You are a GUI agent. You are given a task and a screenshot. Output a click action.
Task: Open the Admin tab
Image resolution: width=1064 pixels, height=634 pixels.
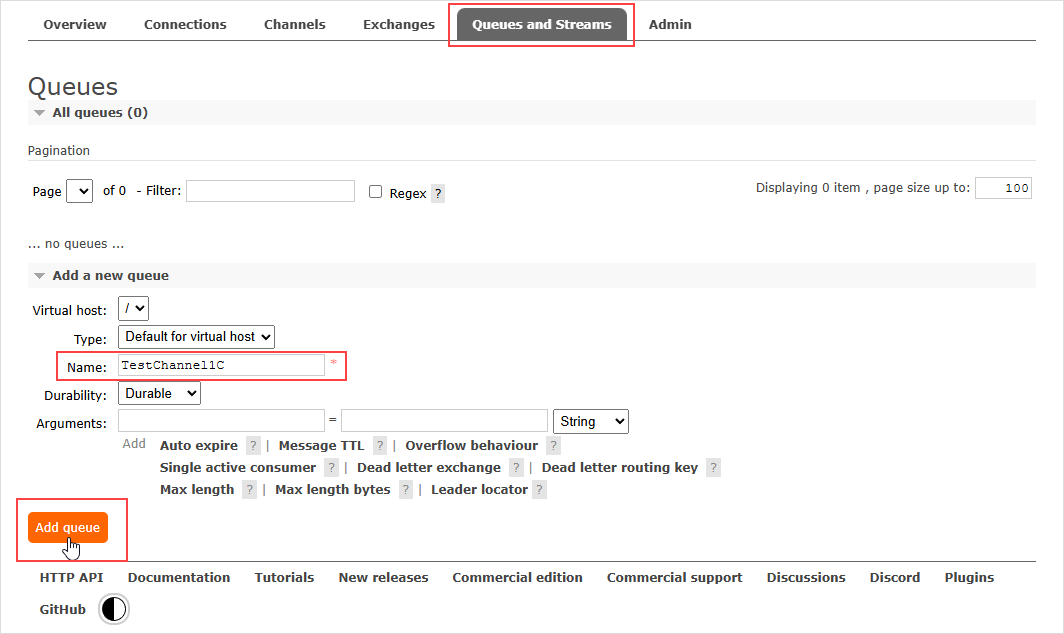[670, 24]
